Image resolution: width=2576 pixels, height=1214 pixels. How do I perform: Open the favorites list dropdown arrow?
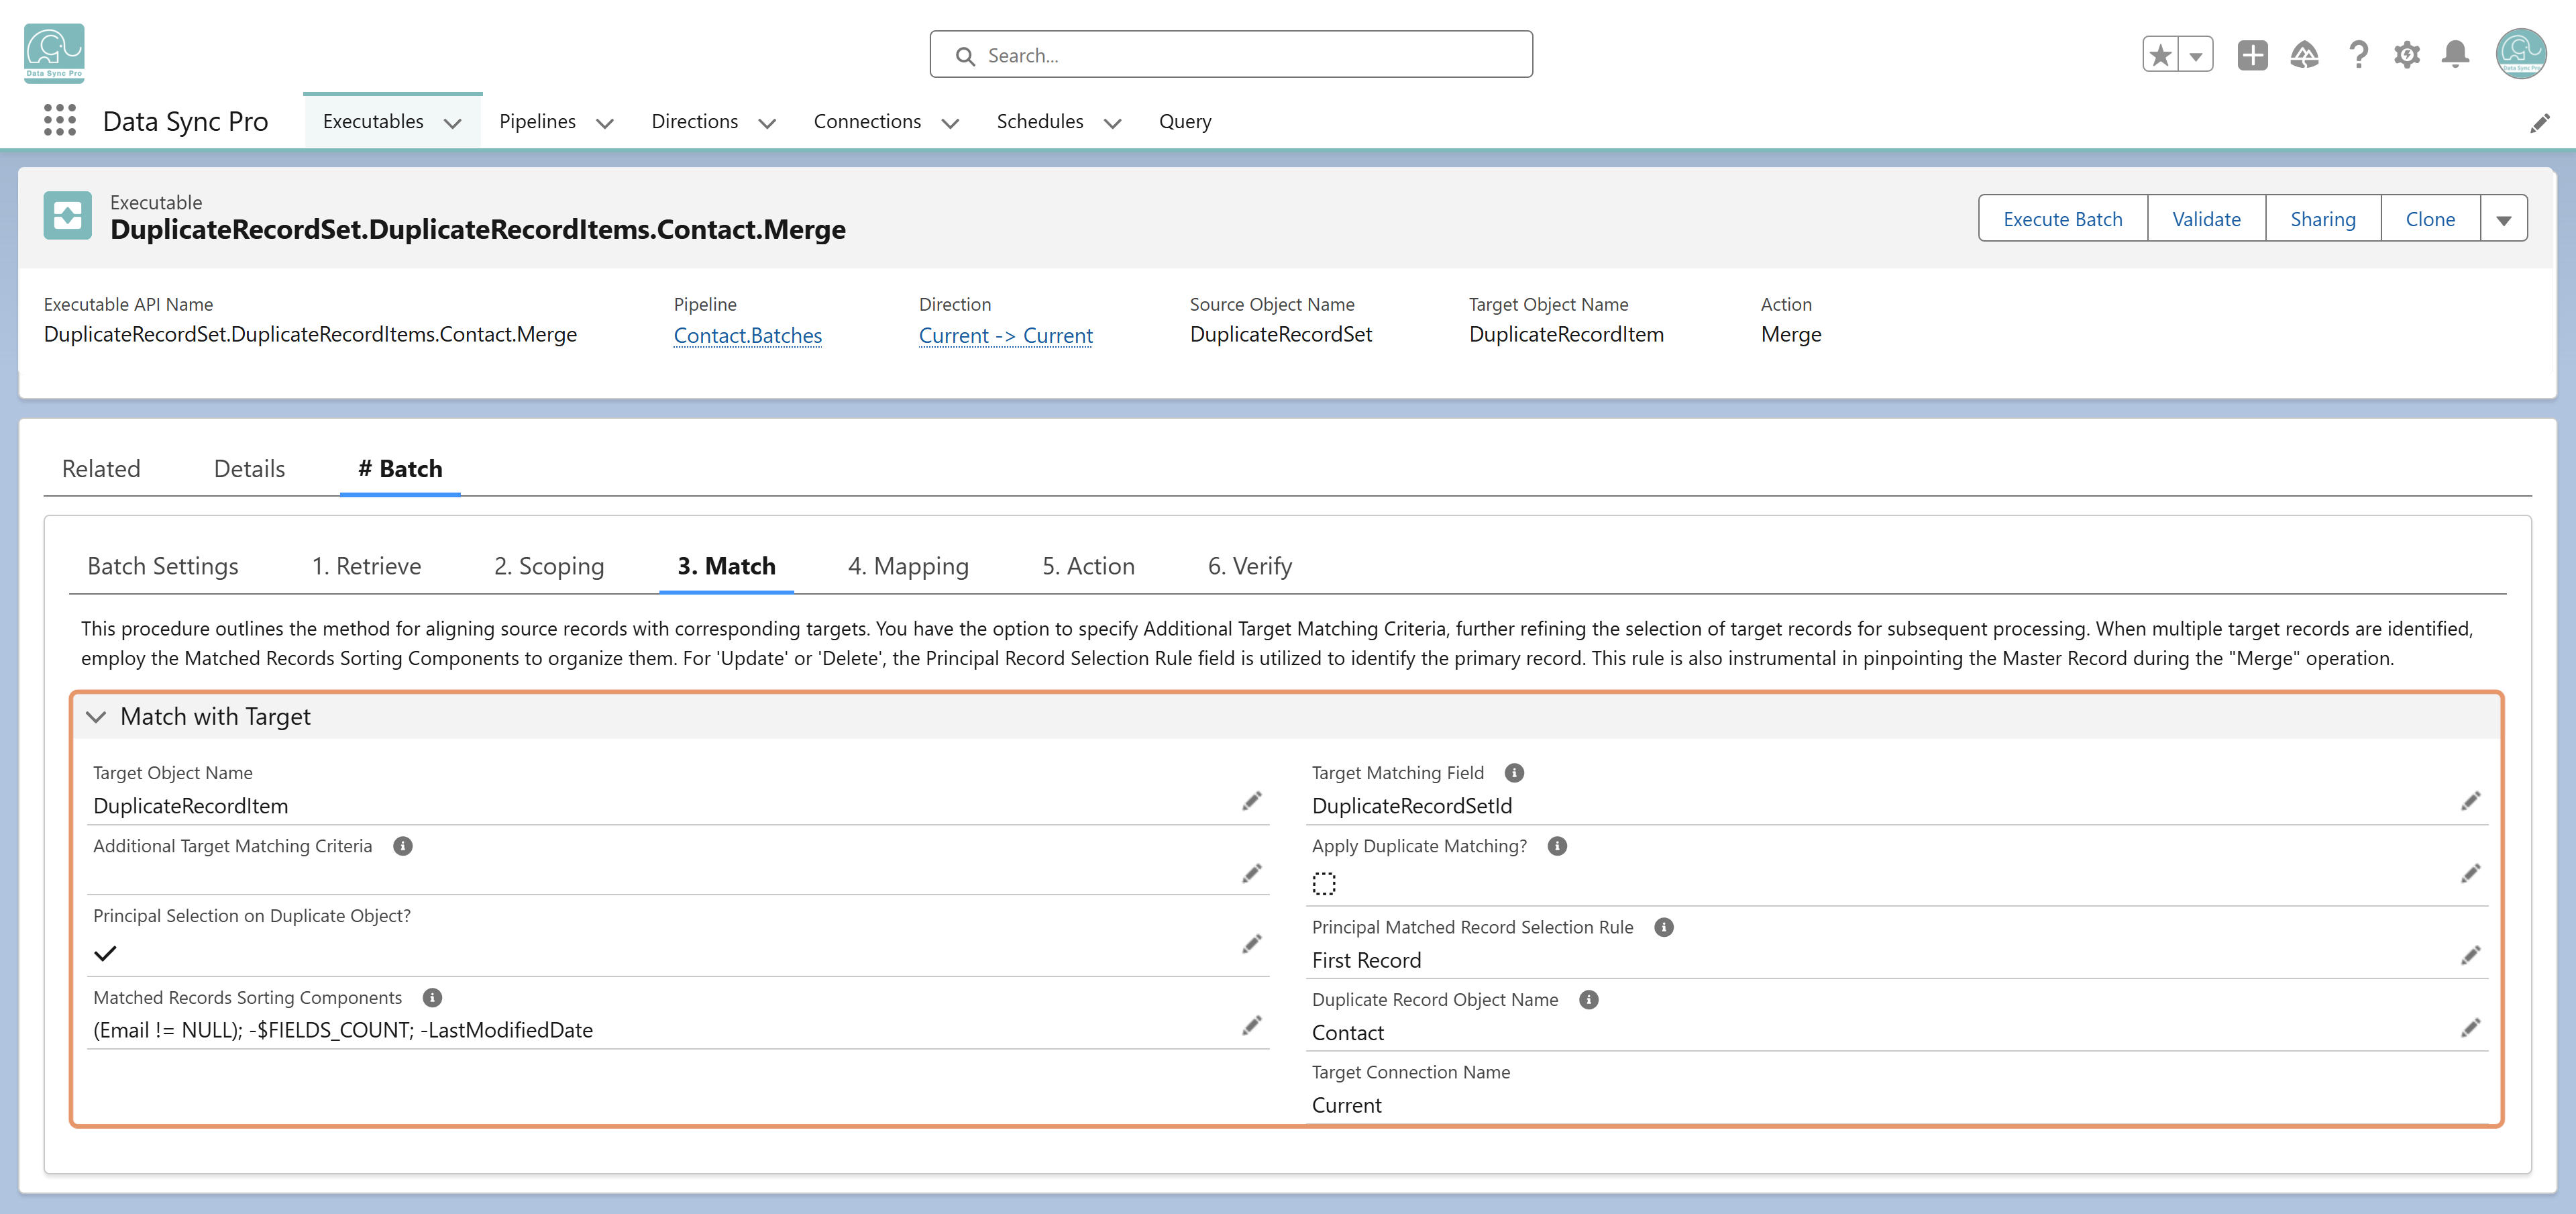2196,54
